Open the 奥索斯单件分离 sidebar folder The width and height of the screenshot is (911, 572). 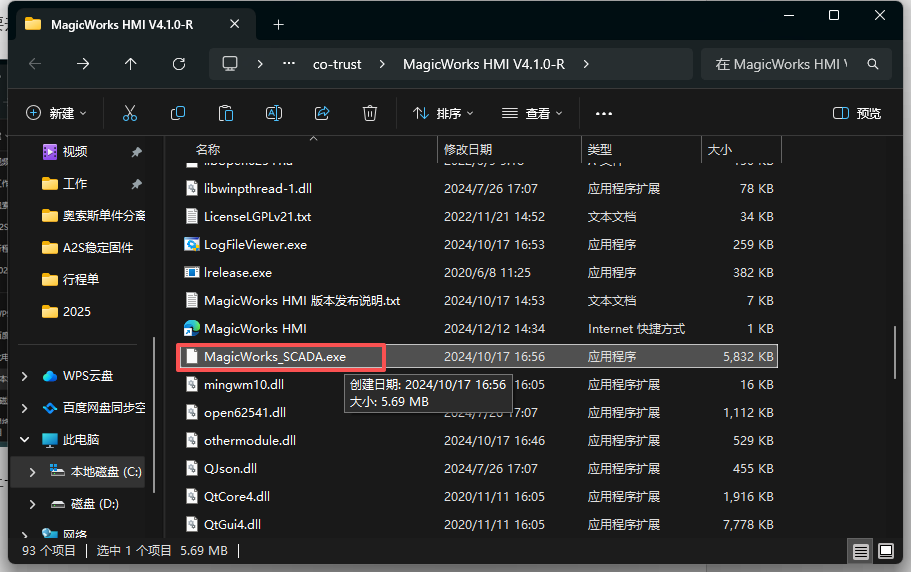click(x=93, y=216)
